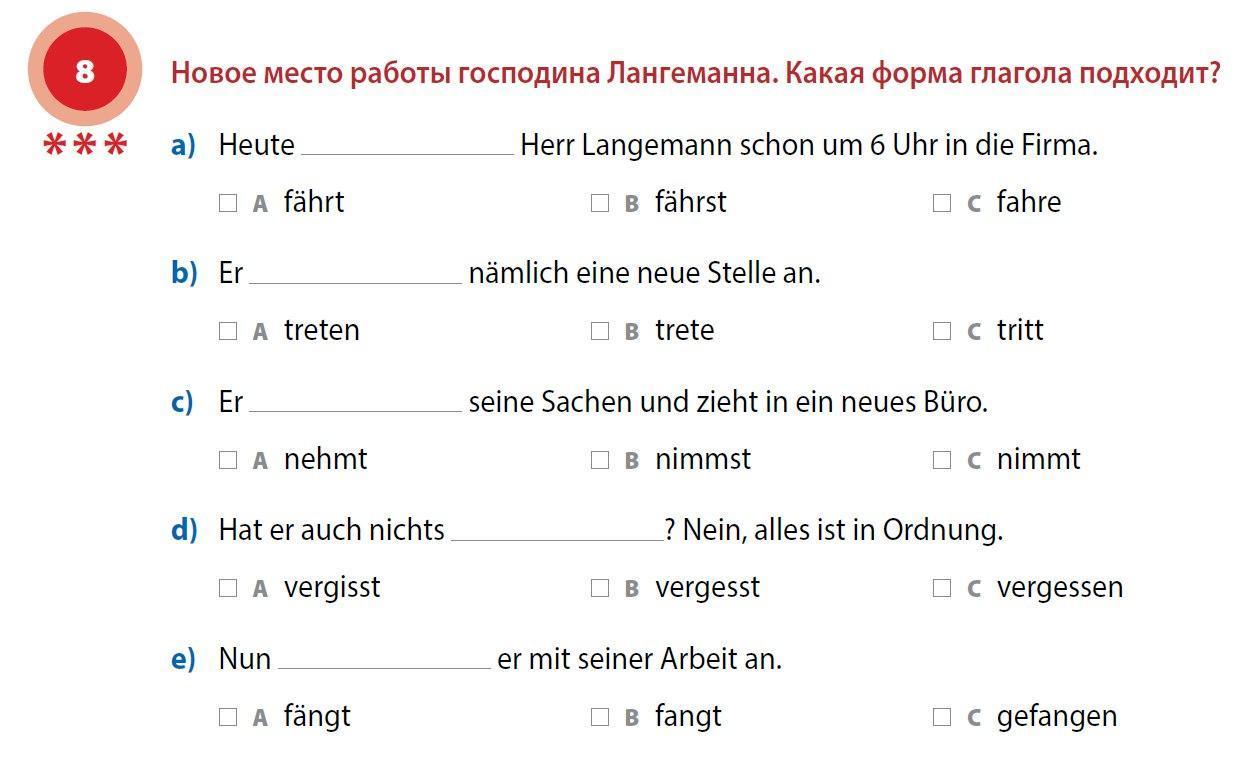The width and height of the screenshot is (1244, 757).
Task: Tick option C 'nimmt'
Action: pyautogui.click(x=942, y=460)
